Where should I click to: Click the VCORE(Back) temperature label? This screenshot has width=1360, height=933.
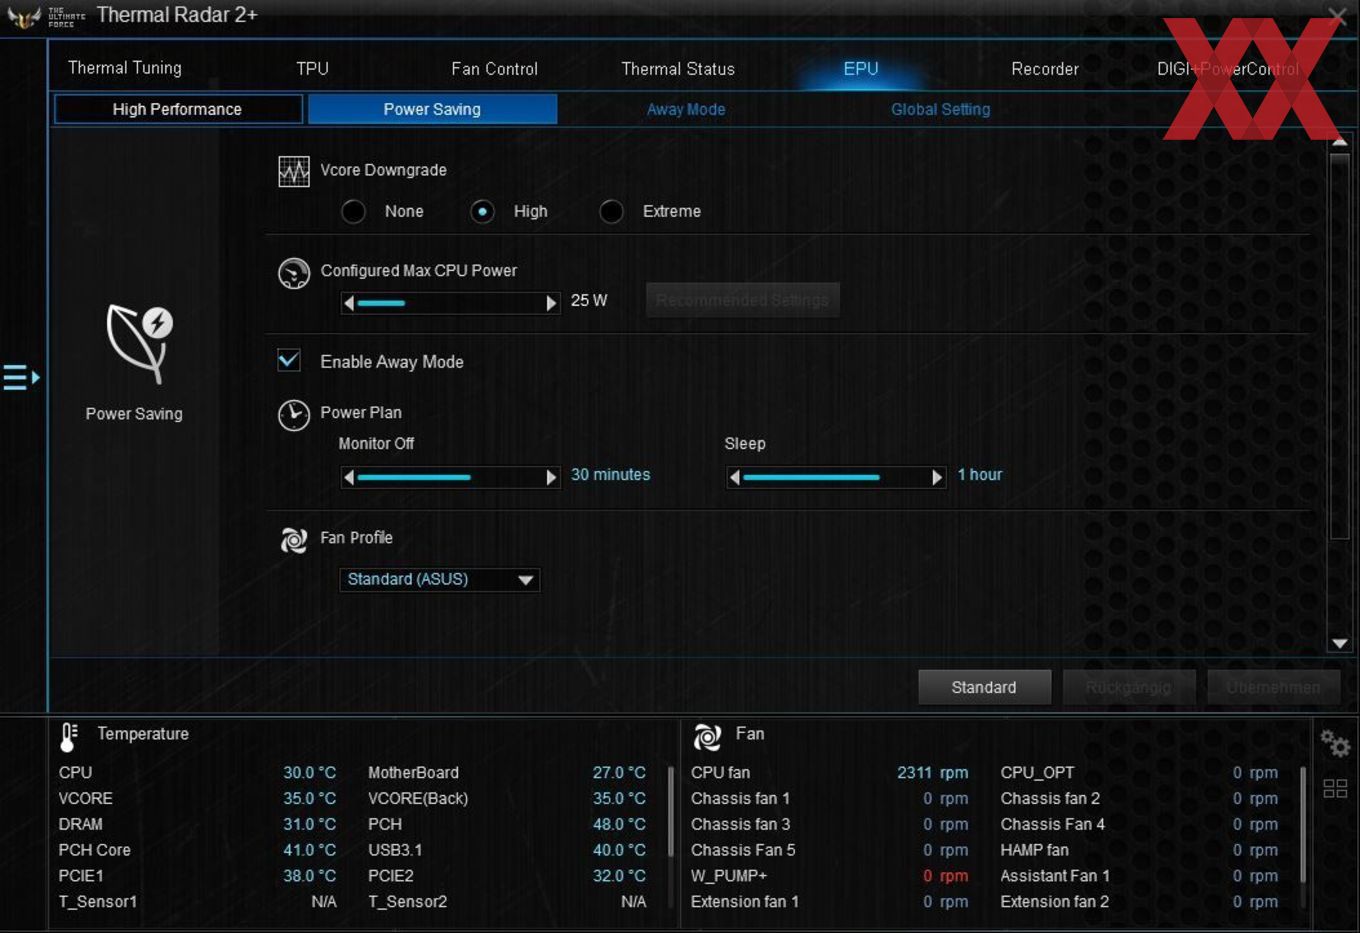coord(418,798)
